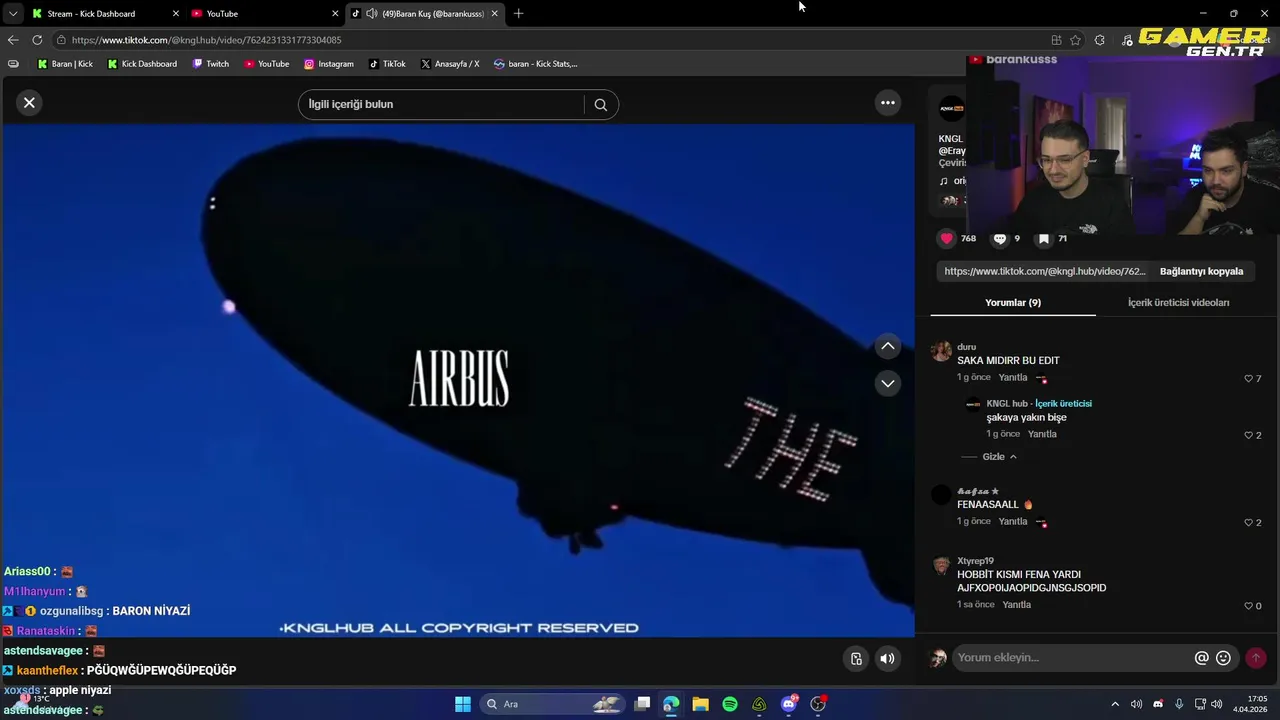Click Bağlantıyı kopyala button
The width and height of the screenshot is (1280, 720).
coord(1201,271)
